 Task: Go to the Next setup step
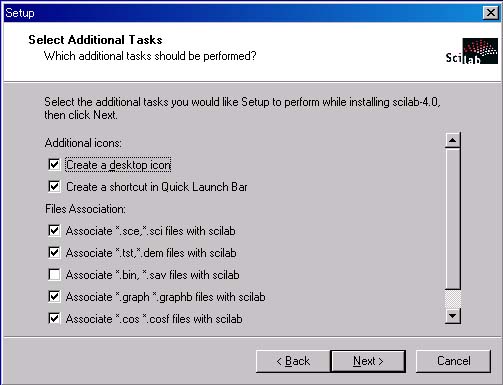click(368, 361)
